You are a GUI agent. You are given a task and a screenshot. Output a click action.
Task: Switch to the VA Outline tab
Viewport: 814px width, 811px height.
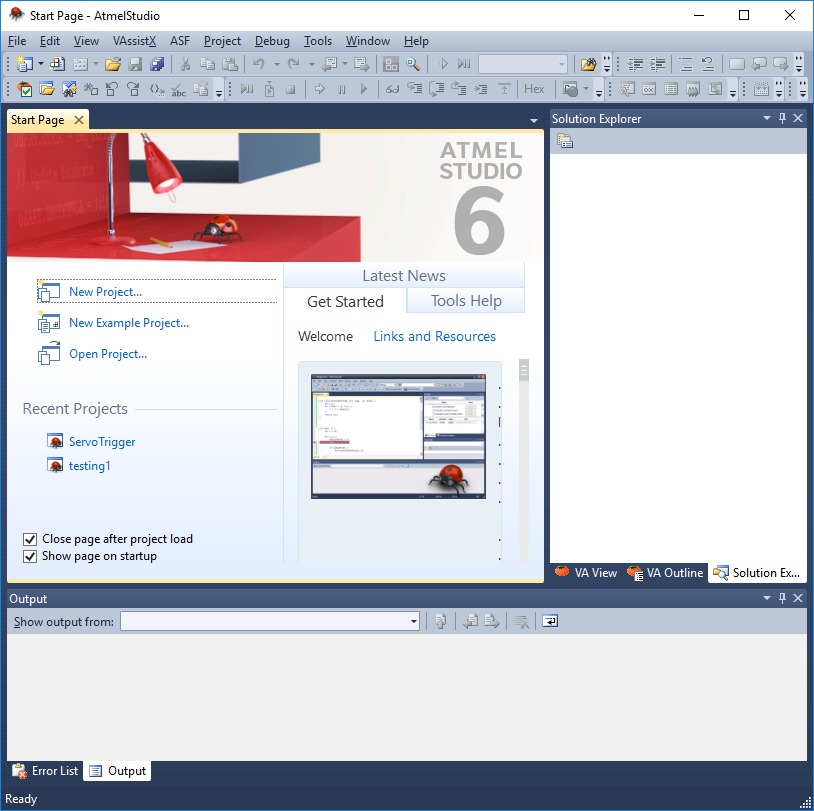(x=665, y=573)
